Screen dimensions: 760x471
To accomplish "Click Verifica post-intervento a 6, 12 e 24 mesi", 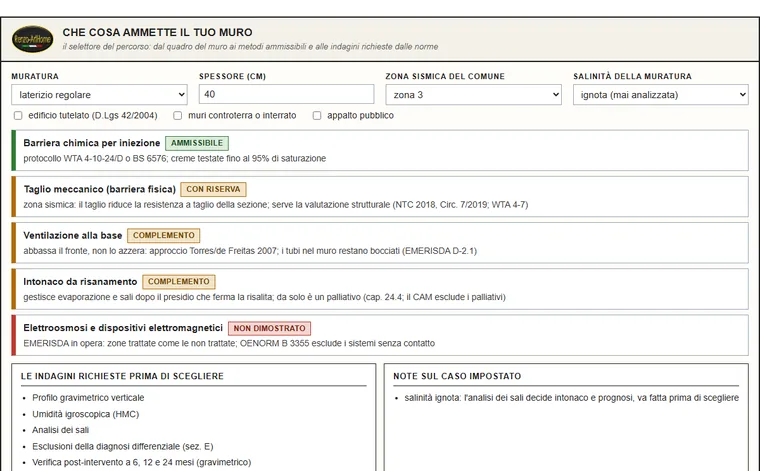I will coord(142,462).
